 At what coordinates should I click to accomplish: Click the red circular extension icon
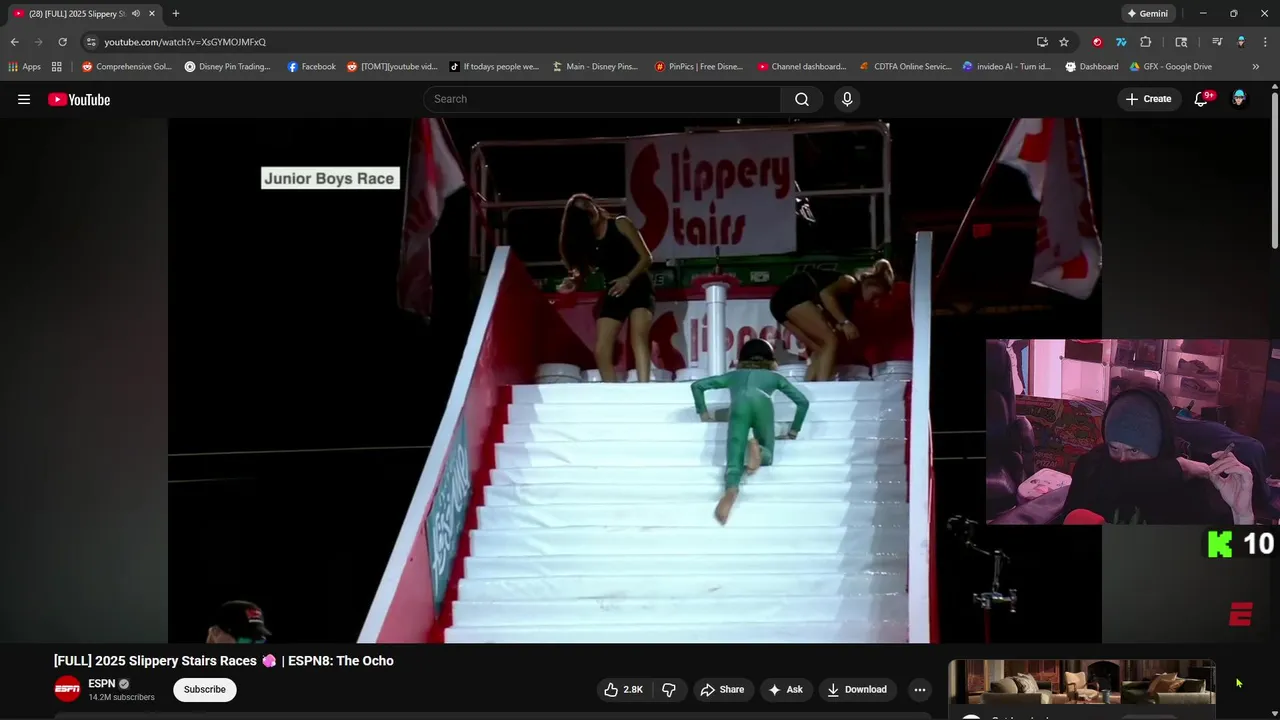tap(1097, 42)
